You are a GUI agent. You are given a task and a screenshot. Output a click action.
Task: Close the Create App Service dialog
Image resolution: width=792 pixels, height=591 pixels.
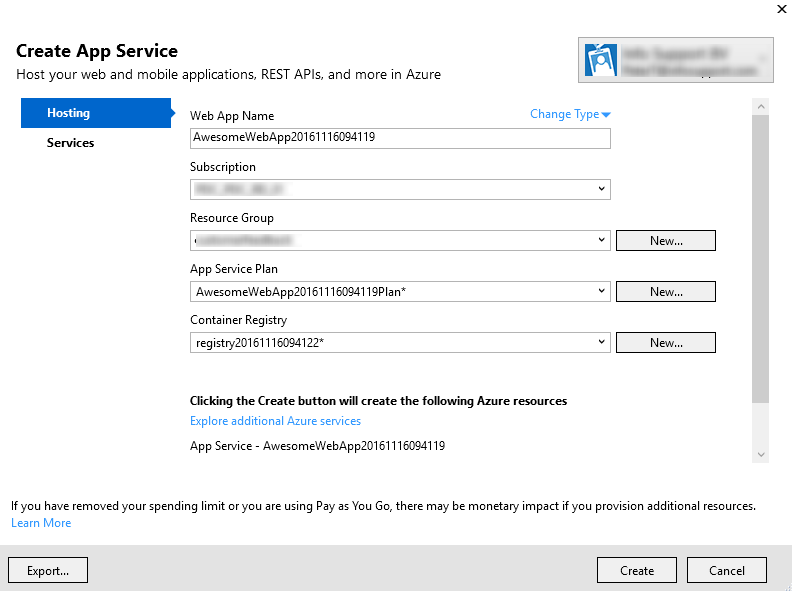[x=781, y=9]
